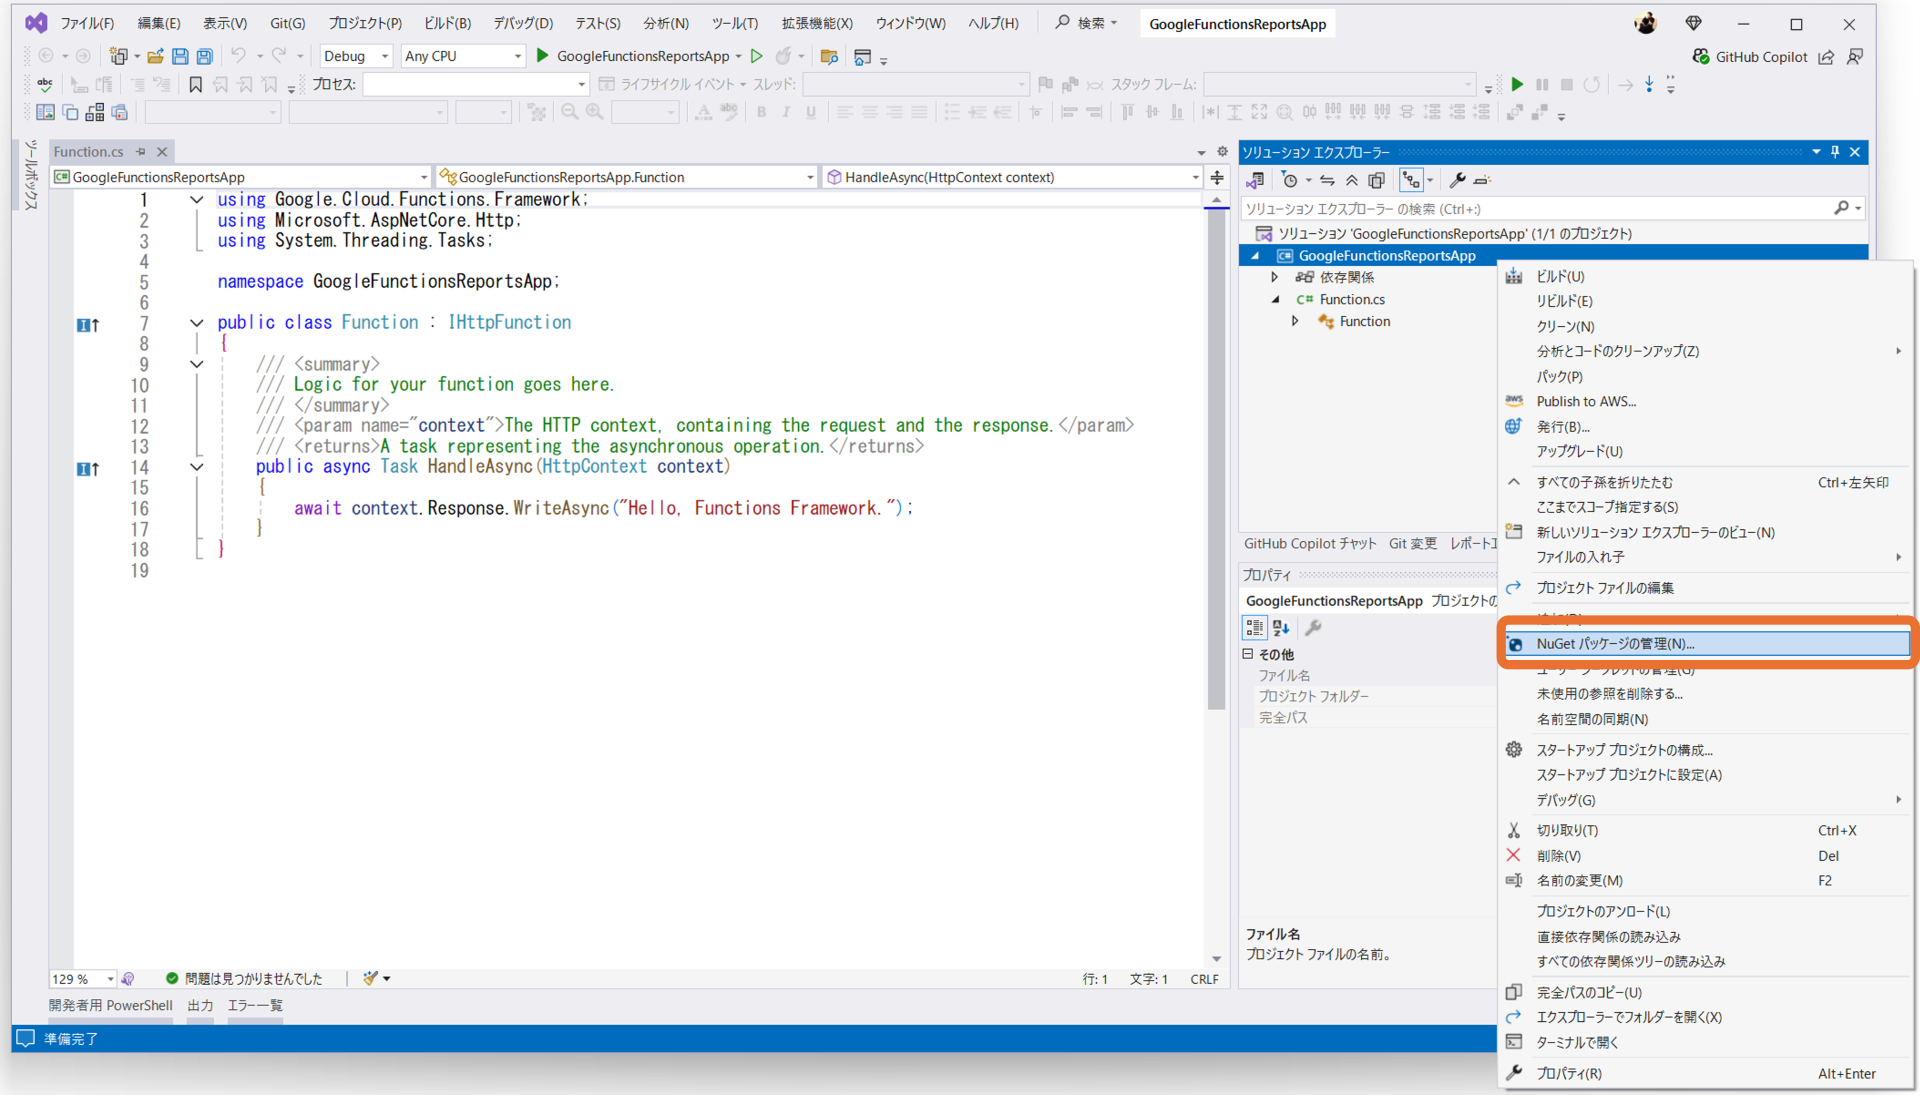Toggle the pin on the Function.cs tab
1920x1095 pixels.
coord(141,152)
